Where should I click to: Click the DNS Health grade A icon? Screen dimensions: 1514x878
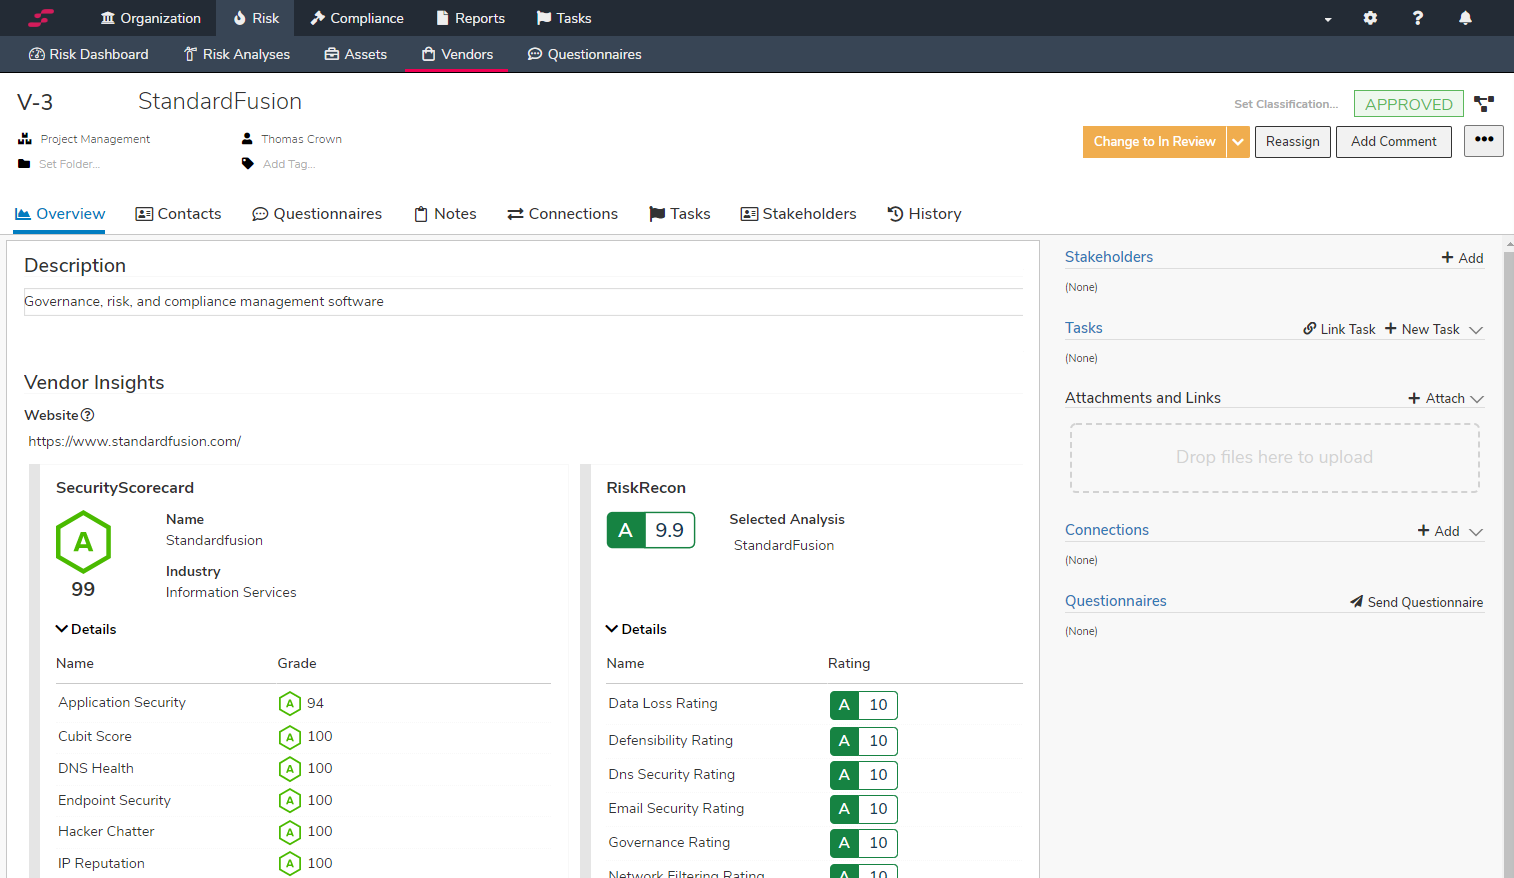290,769
